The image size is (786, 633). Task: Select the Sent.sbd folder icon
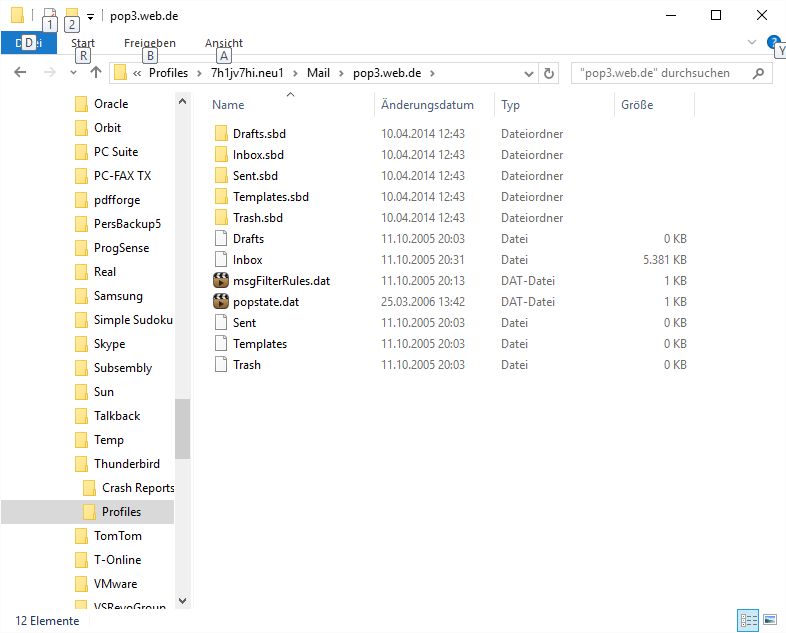[221, 175]
